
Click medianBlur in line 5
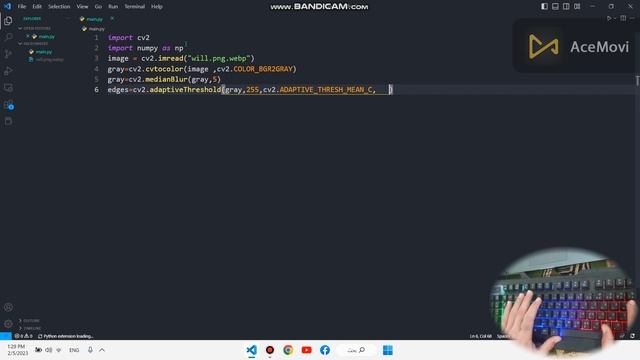point(166,79)
